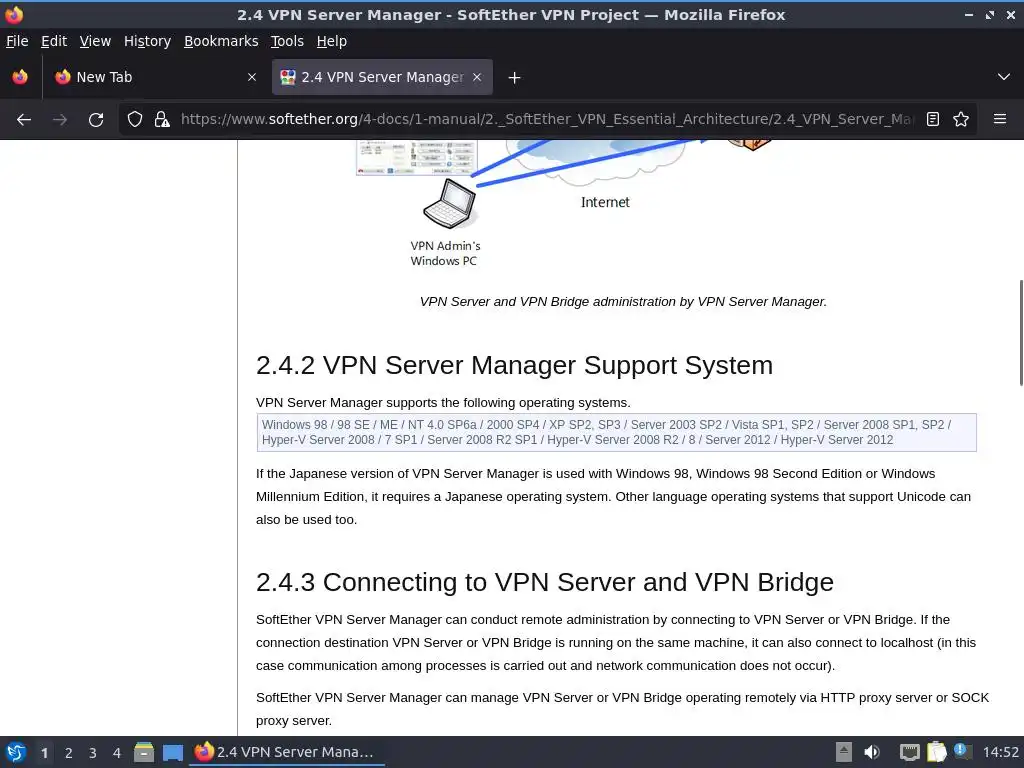1024x768 pixels.
Task: Open the volume control tray icon
Action: (872, 752)
